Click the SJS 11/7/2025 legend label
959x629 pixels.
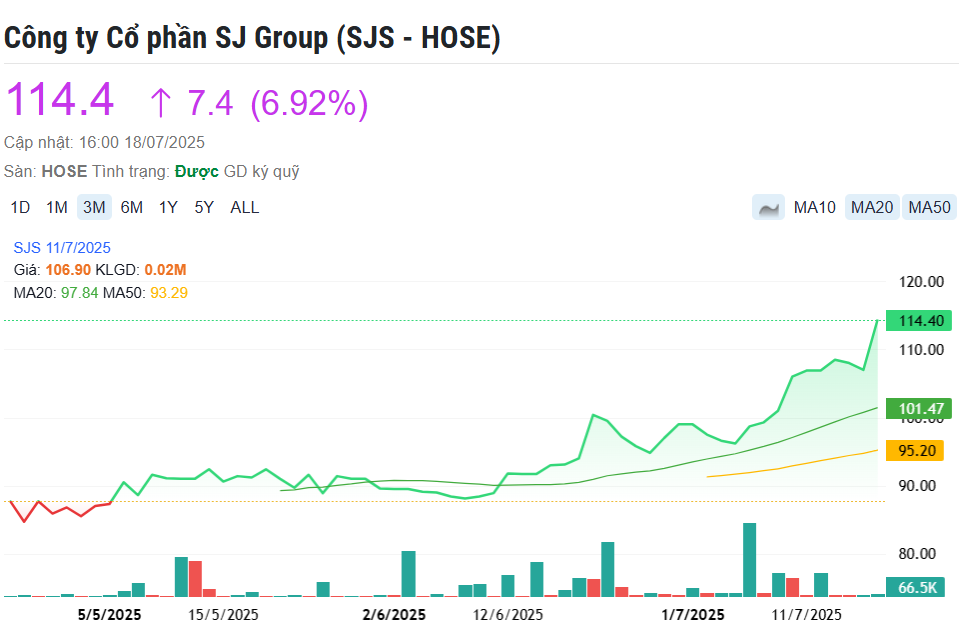tap(62, 248)
